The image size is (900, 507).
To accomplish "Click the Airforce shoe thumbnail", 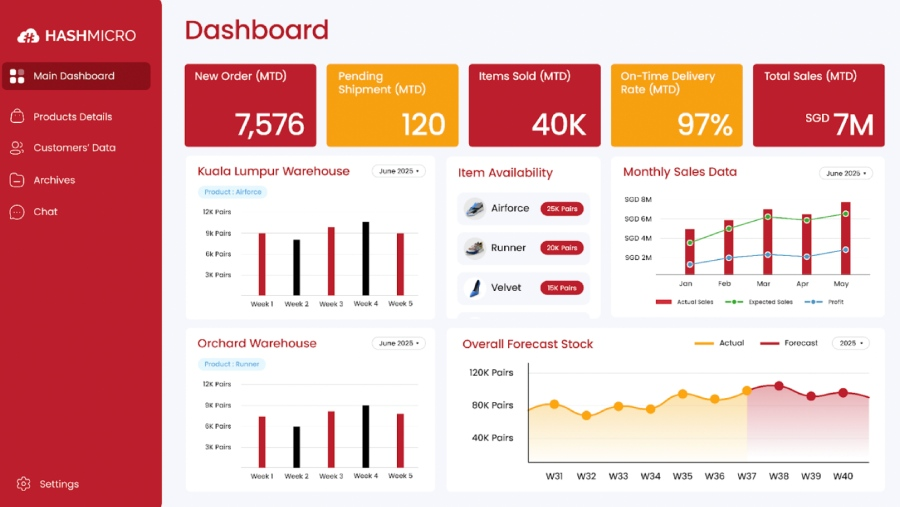I will click(x=475, y=209).
